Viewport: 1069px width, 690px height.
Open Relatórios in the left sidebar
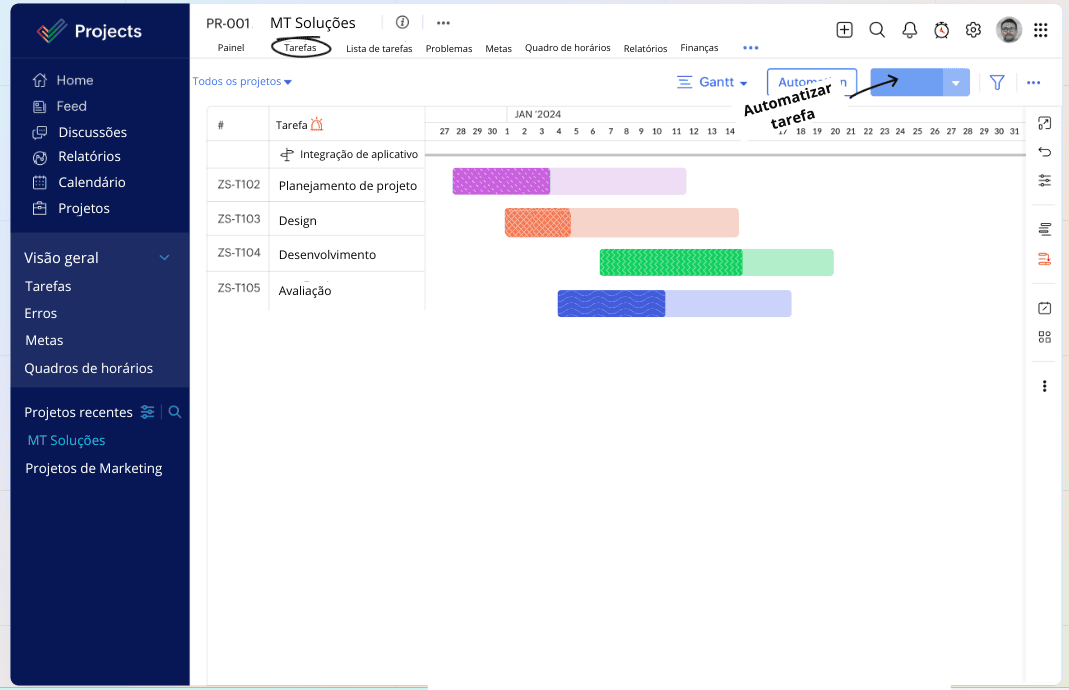(76, 157)
